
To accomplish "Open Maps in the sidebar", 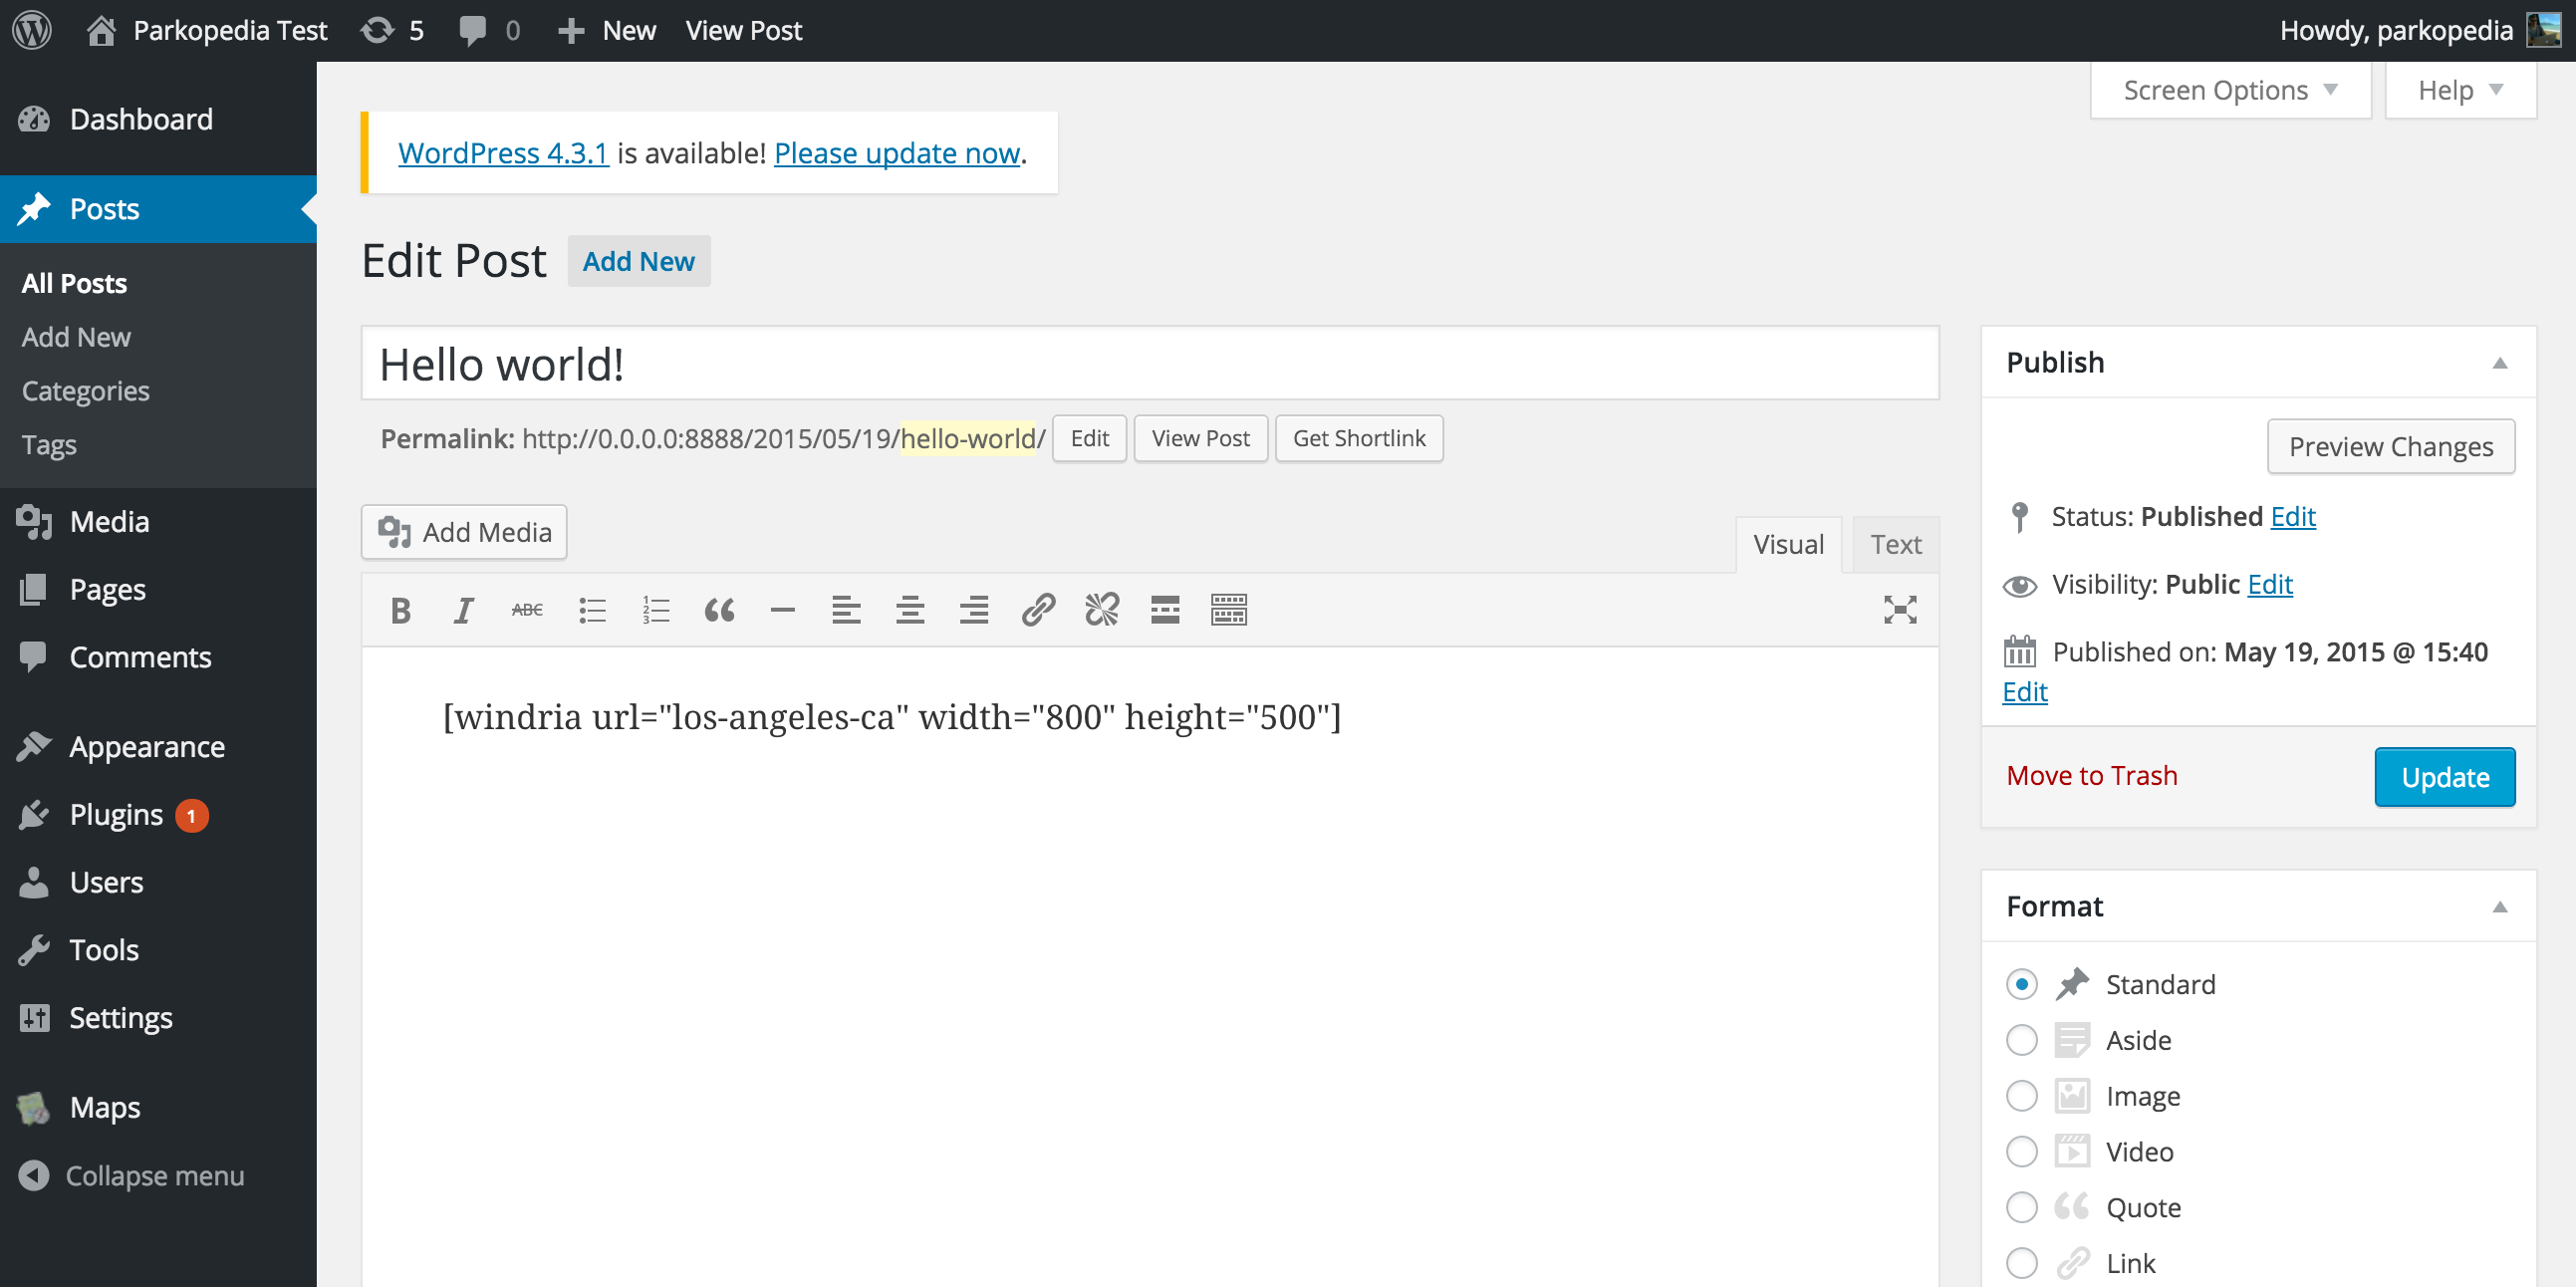I will (x=158, y=1108).
